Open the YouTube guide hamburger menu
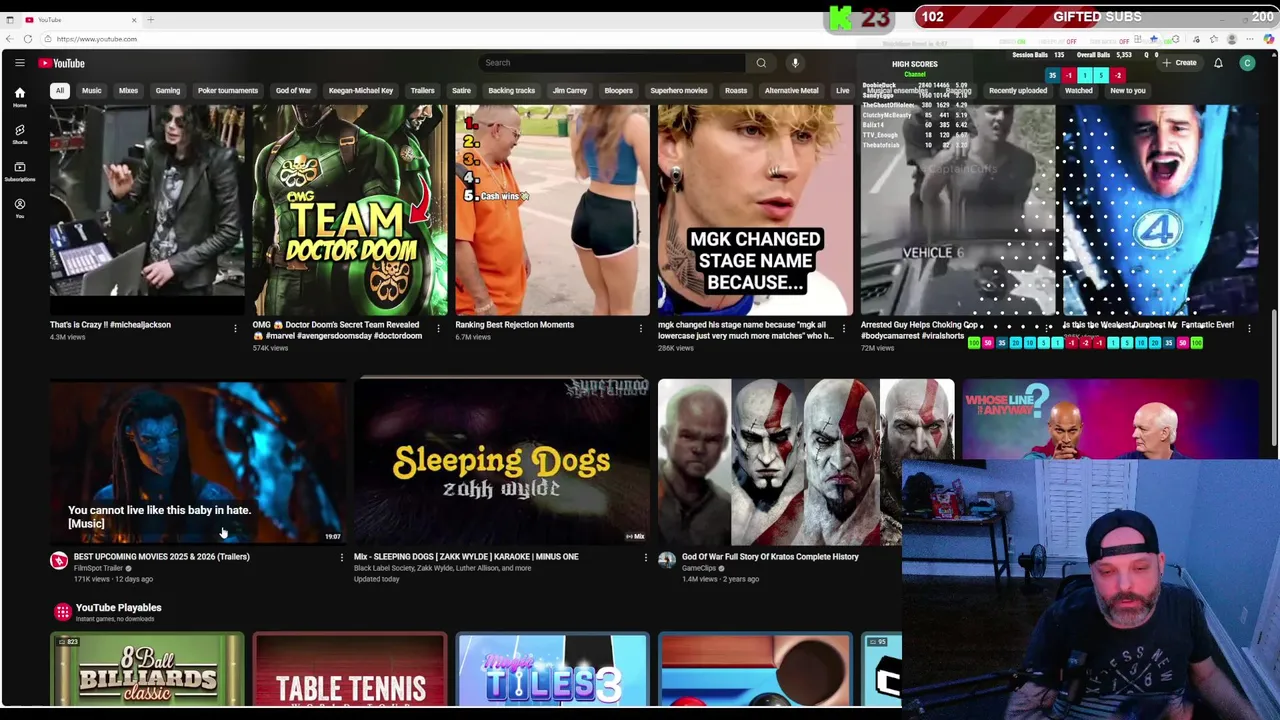This screenshot has height=720, width=1280. [x=19, y=63]
